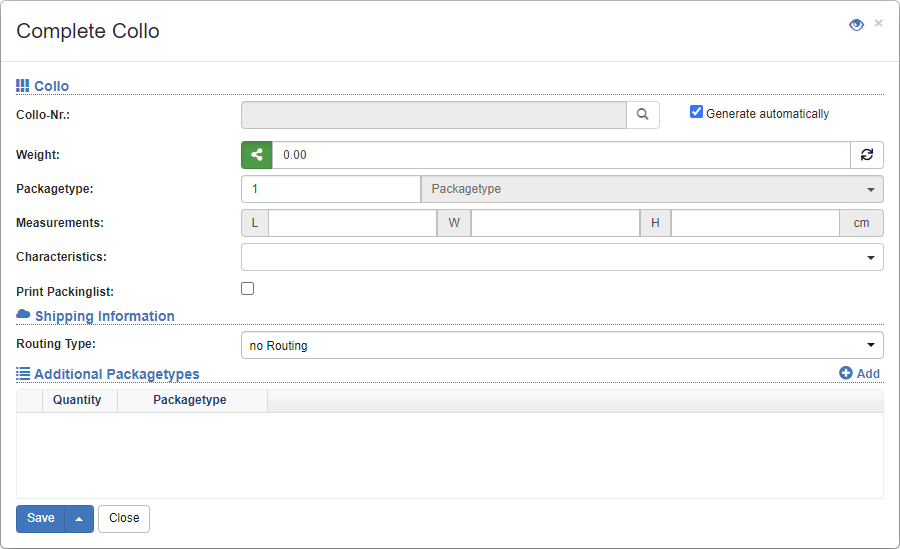Click the Length measurement input field
The height and width of the screenshot is (549, 900).
pyautogui.click(x=352, y=223)
